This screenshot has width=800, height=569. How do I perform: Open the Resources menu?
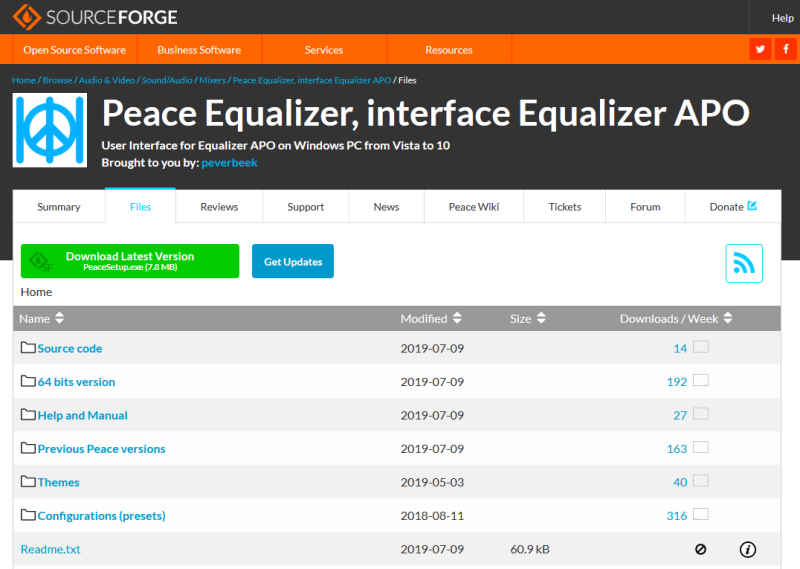coord(449,50)
